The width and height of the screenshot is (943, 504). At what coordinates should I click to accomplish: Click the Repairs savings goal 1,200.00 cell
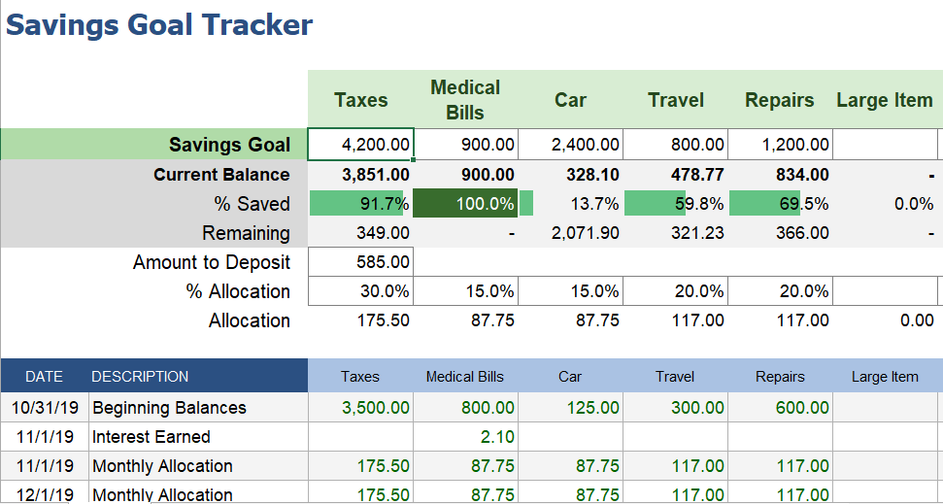[780, 145]
